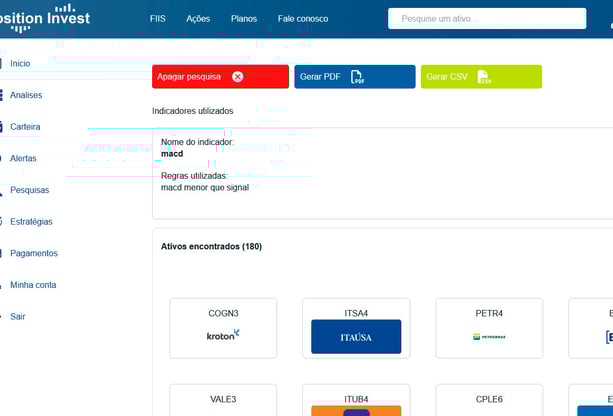The image size is (613, 416).
Task: Open the Fale conosco link
Action: [x=303, y=19]
